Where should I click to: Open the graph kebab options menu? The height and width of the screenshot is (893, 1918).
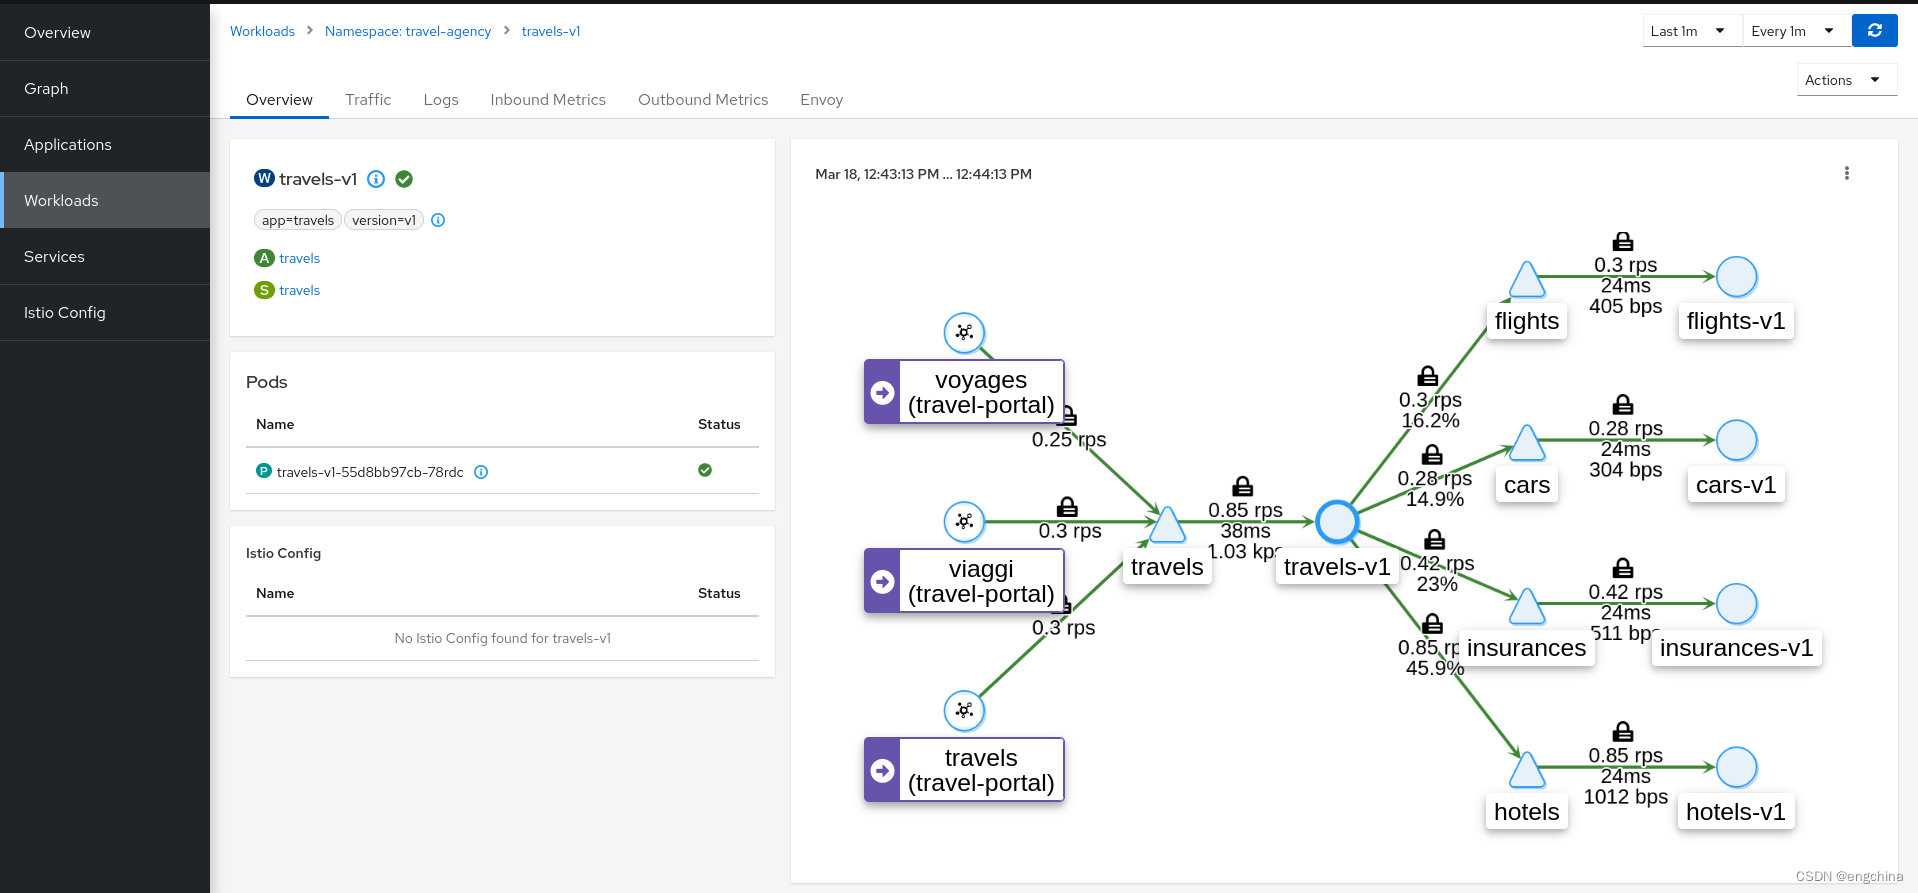pos(1846,173)
